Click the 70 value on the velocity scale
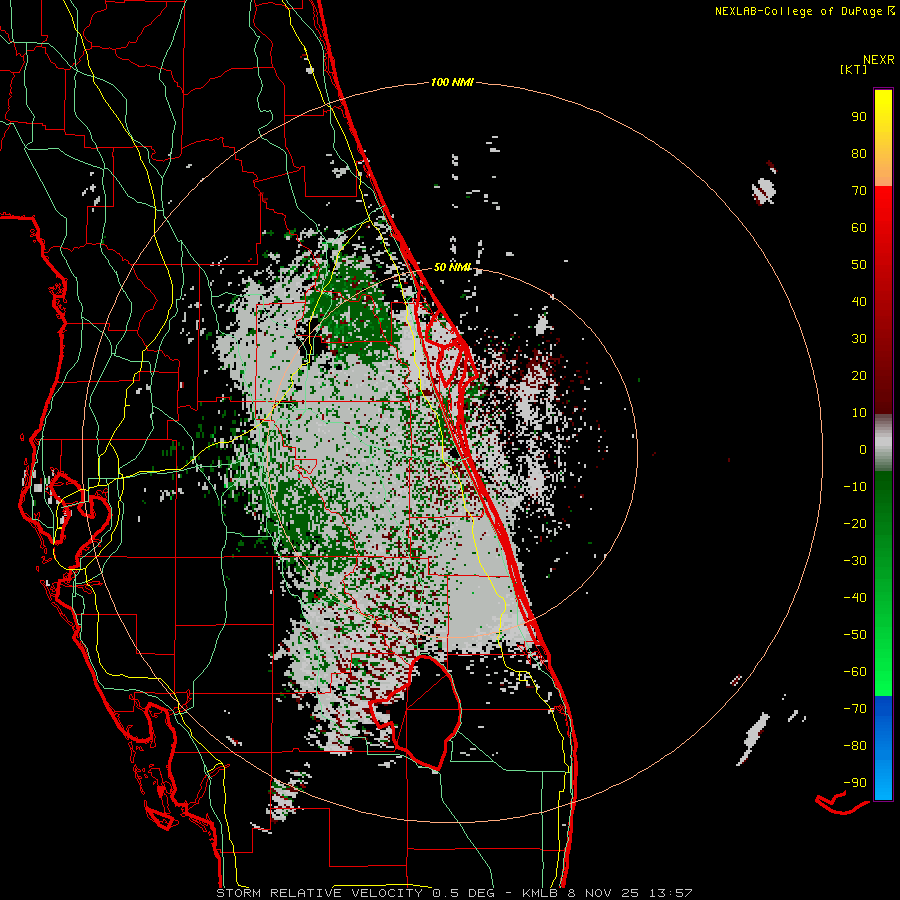The image size is (900, 900). coord(859,191)
